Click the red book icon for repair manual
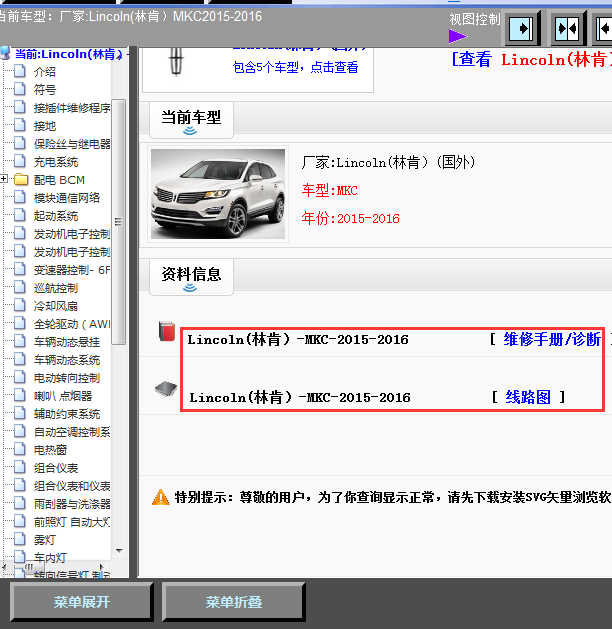The width and height of the screenshot is (612, 629). pyautogui.click(x=167, y=331)
